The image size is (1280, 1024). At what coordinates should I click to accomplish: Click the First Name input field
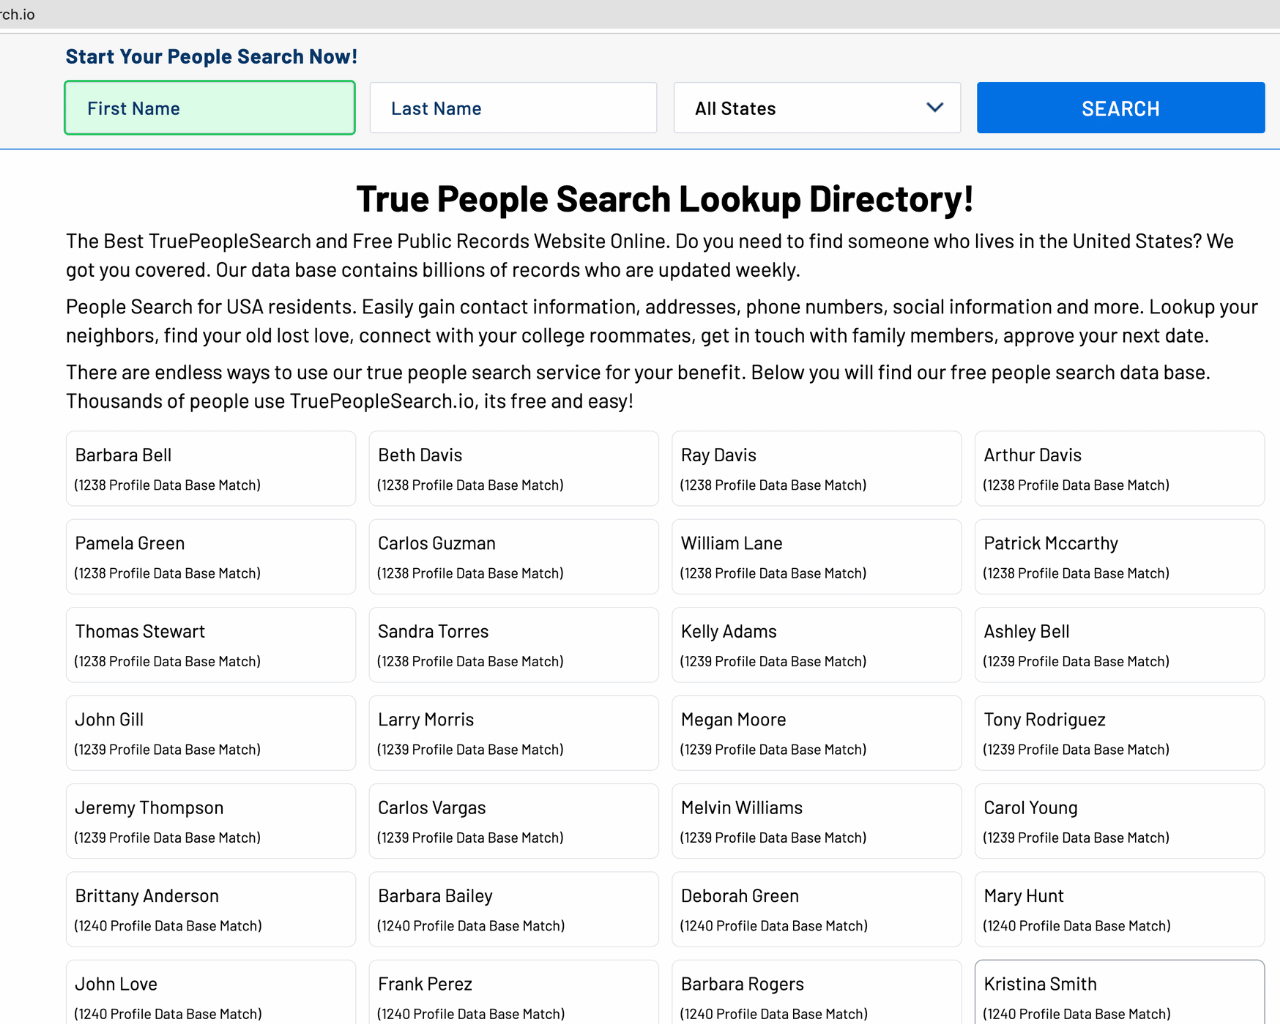click(209, 107)
